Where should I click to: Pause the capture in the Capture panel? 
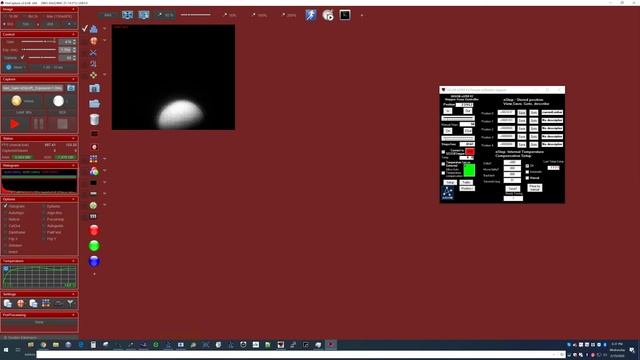click(39, 124)
